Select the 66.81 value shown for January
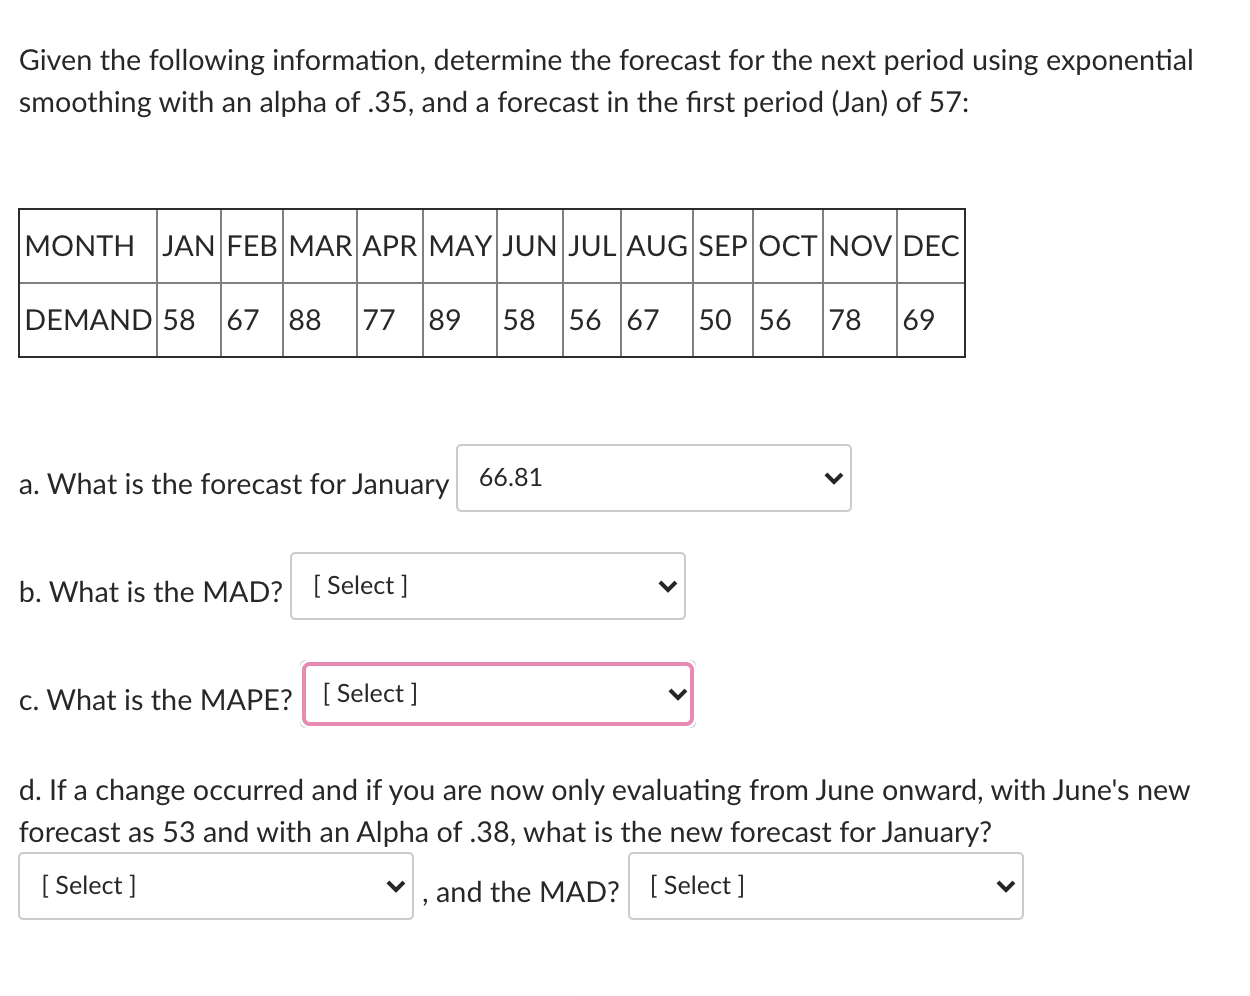The width and height of the screenshot is (1250, 996). coord(512,477)
